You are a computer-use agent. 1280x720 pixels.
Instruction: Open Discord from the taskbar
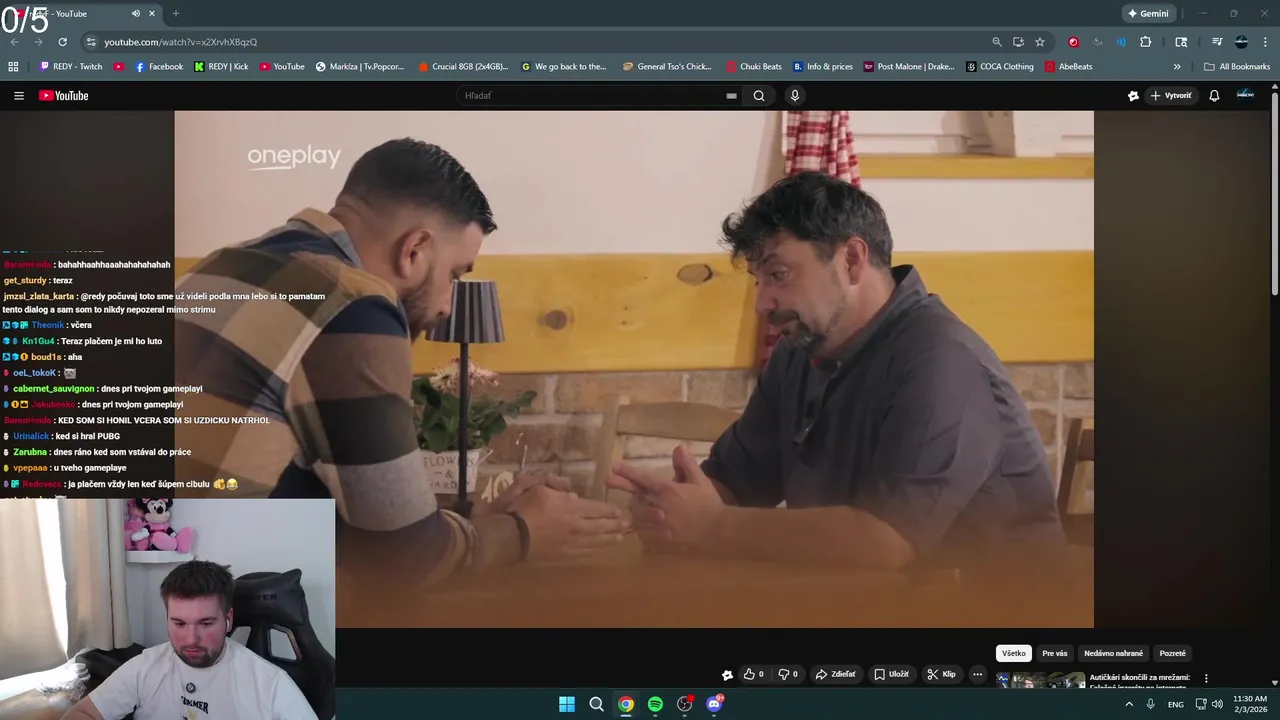tap(714, 704)
